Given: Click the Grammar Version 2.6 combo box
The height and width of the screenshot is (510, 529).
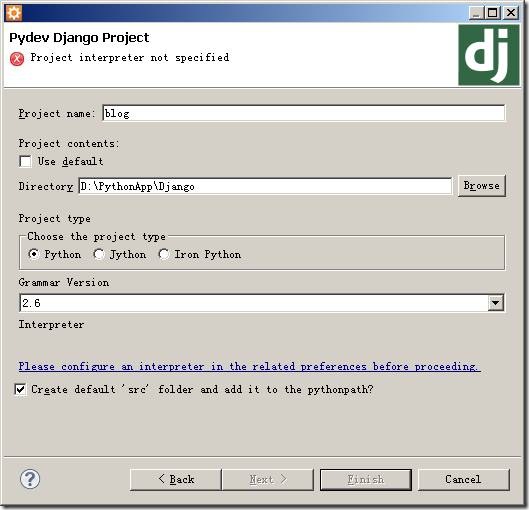Looking at the screenshot, I should coord(262,303).
